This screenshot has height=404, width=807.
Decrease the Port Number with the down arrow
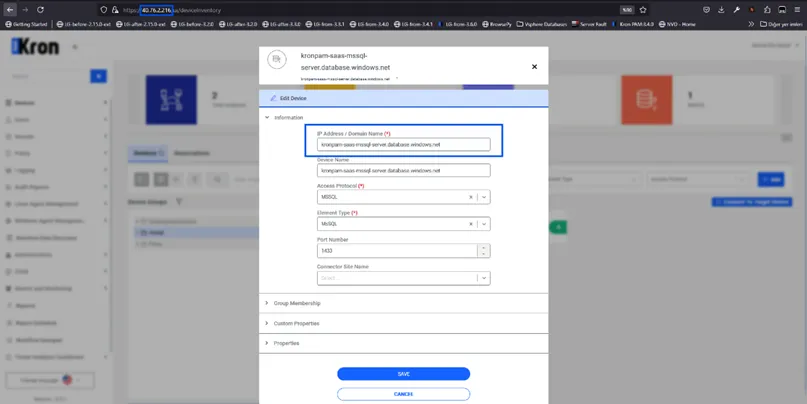pos(483,254)
